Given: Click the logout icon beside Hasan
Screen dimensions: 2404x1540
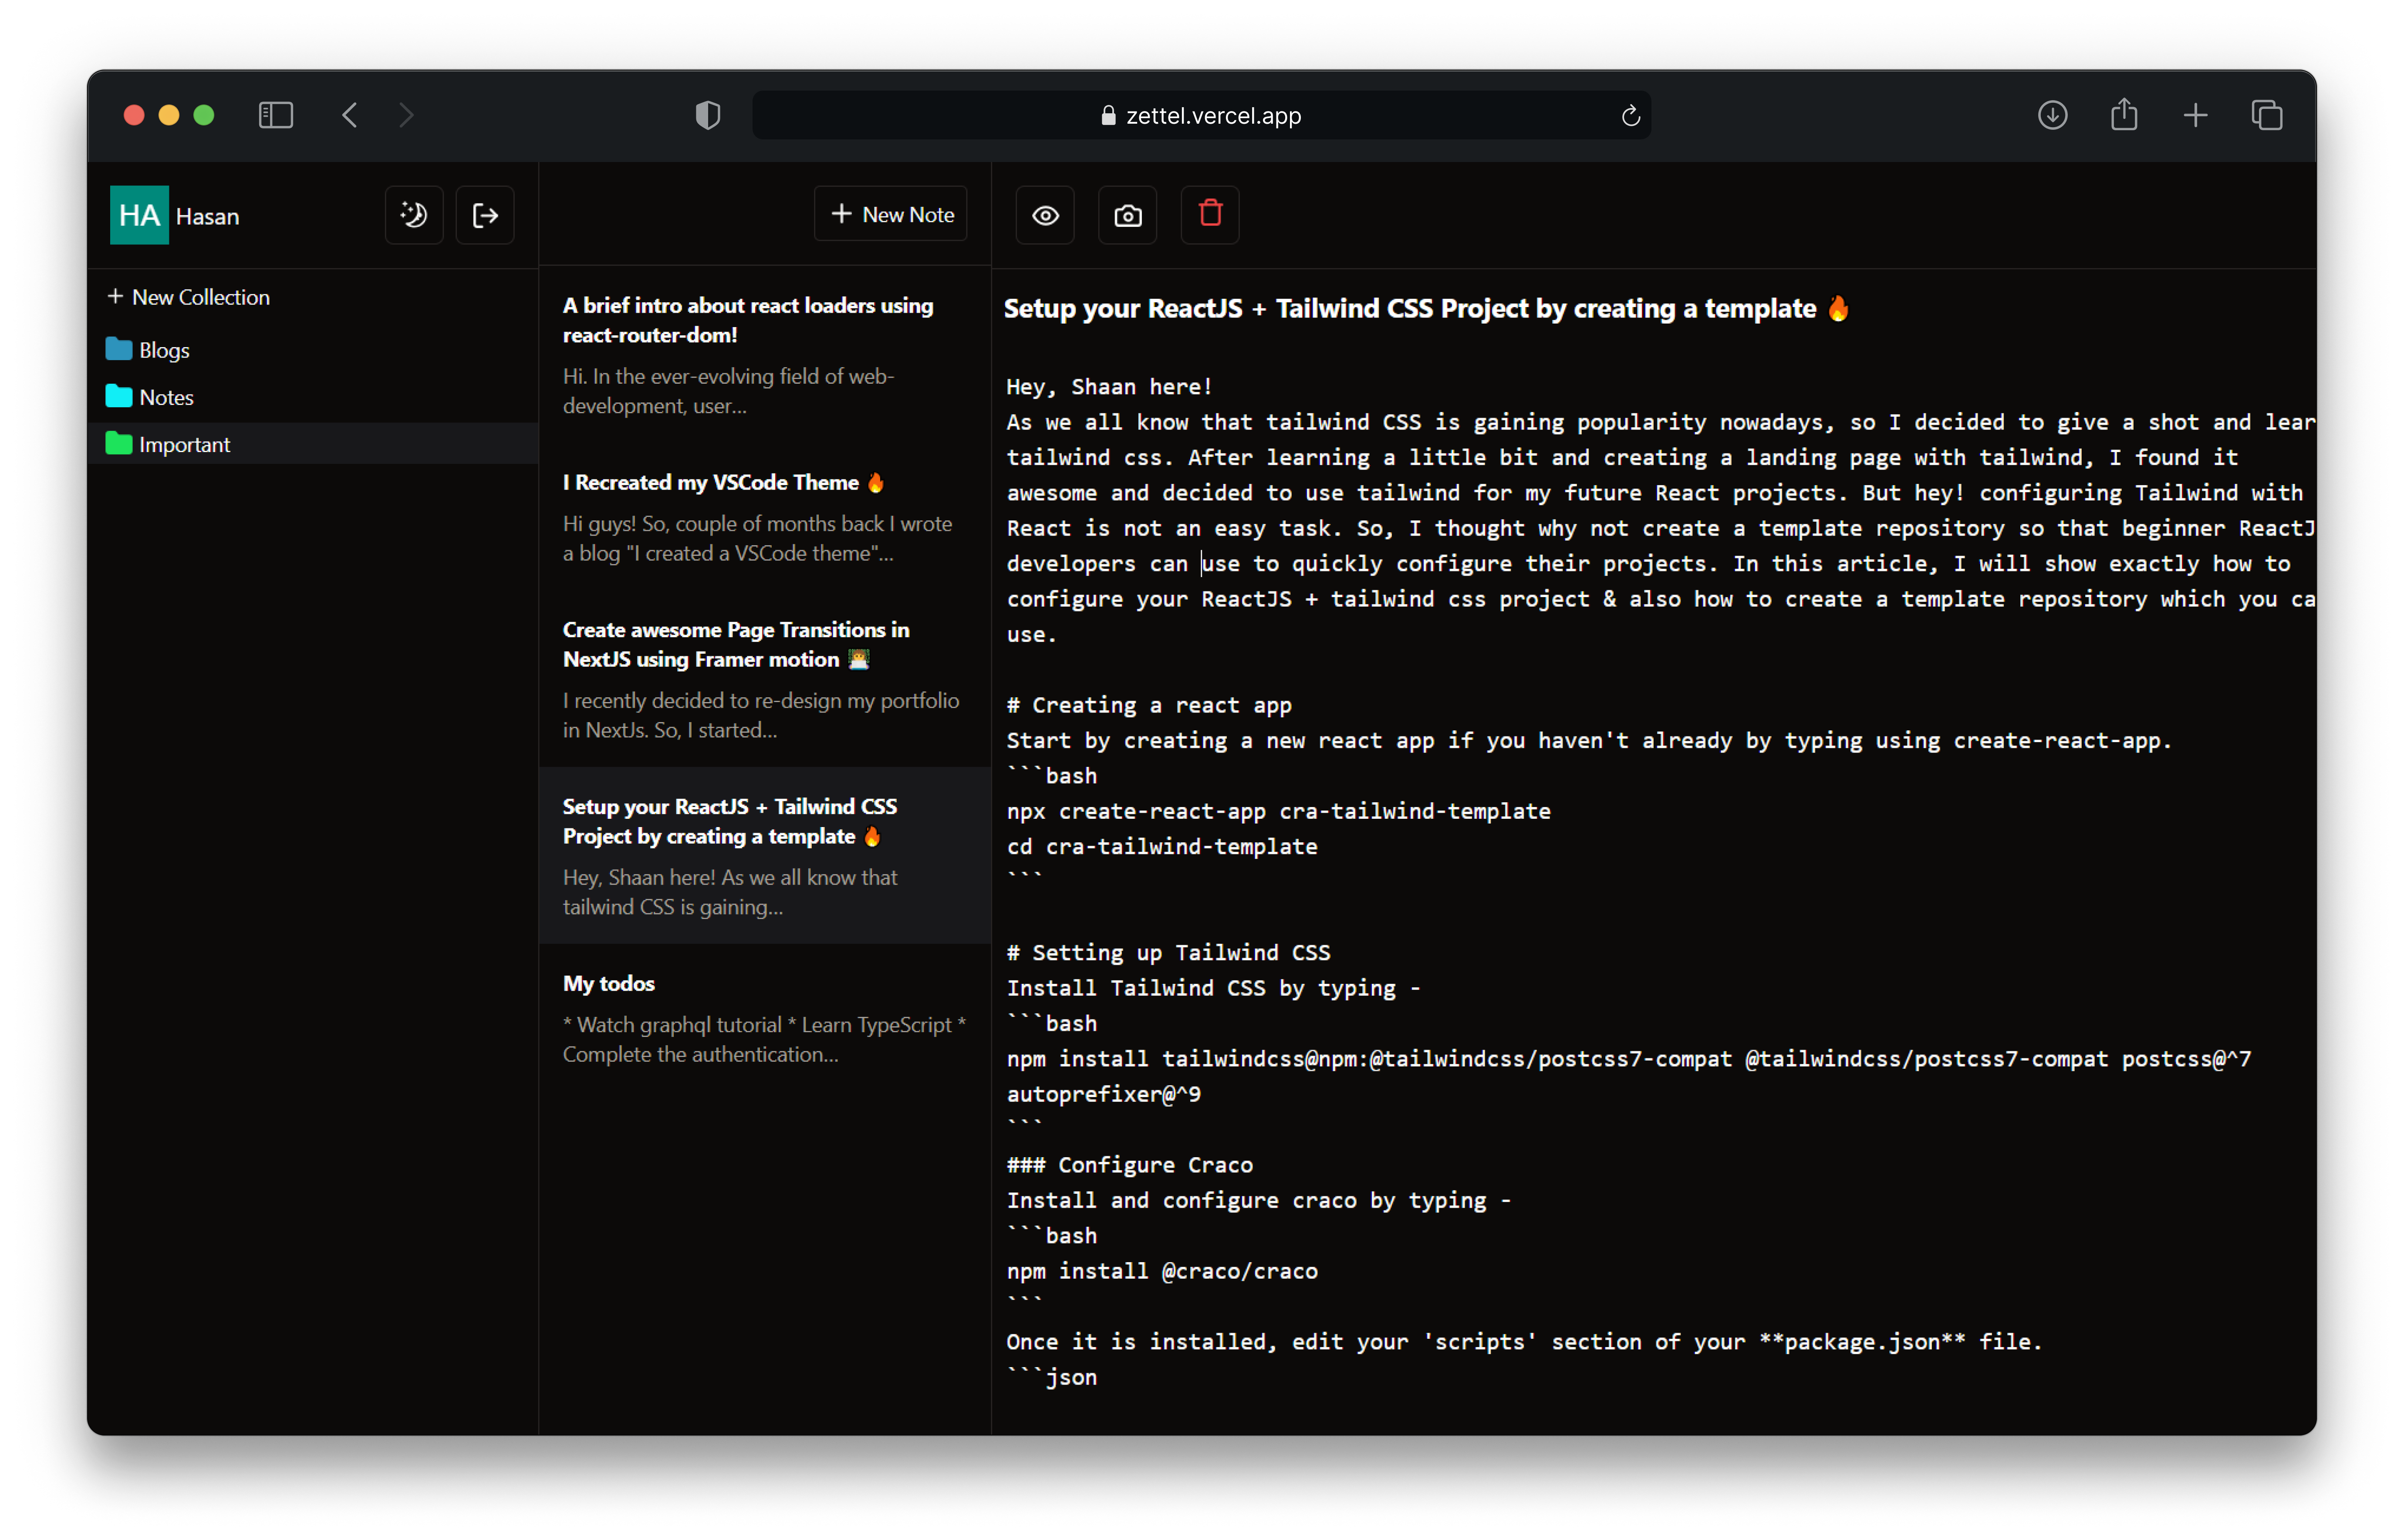Looking at the screenshot, I should pos(485,215).
